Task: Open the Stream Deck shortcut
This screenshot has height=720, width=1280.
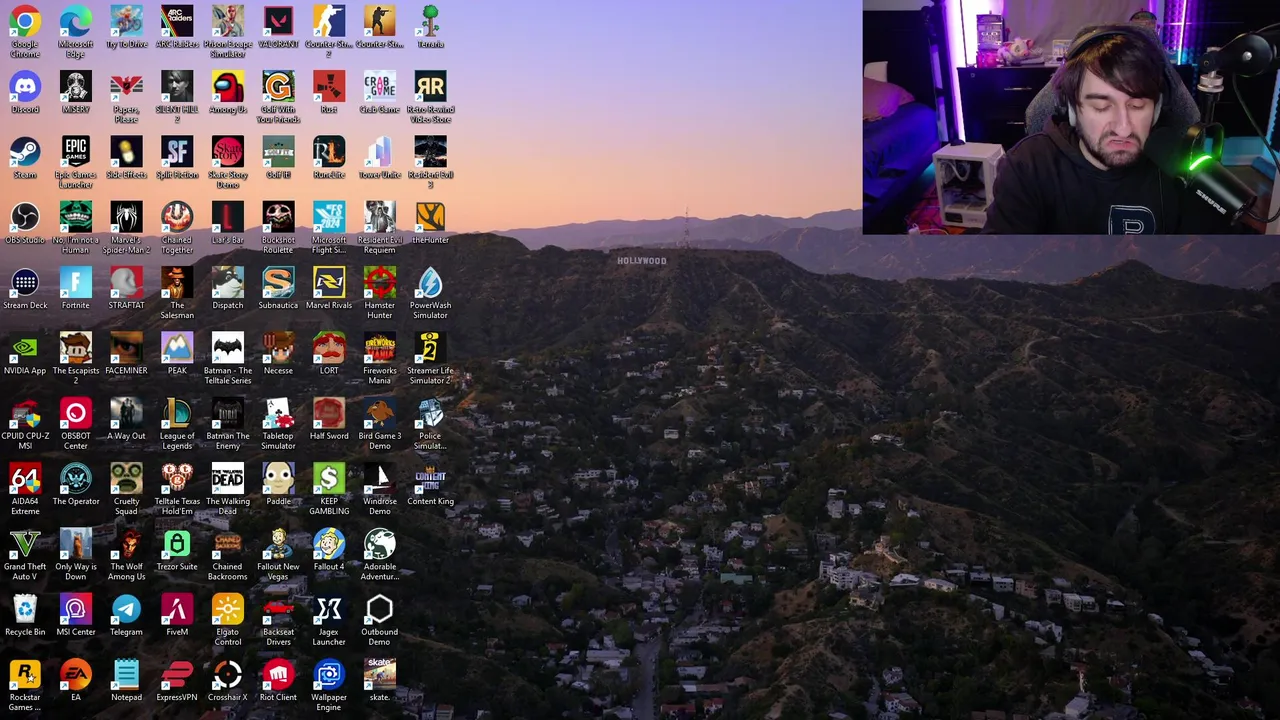Action: (25, 283)
